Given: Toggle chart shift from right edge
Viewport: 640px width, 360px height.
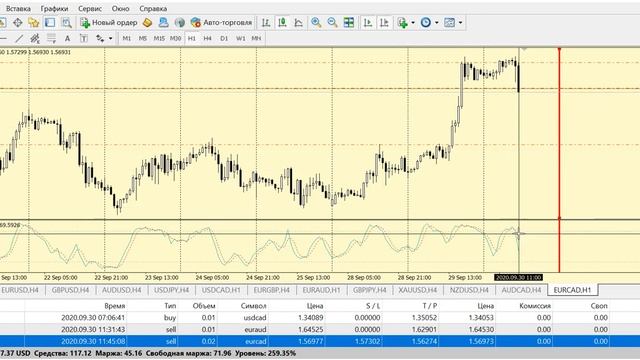Looking at the screenshot, I should [384, 23].
